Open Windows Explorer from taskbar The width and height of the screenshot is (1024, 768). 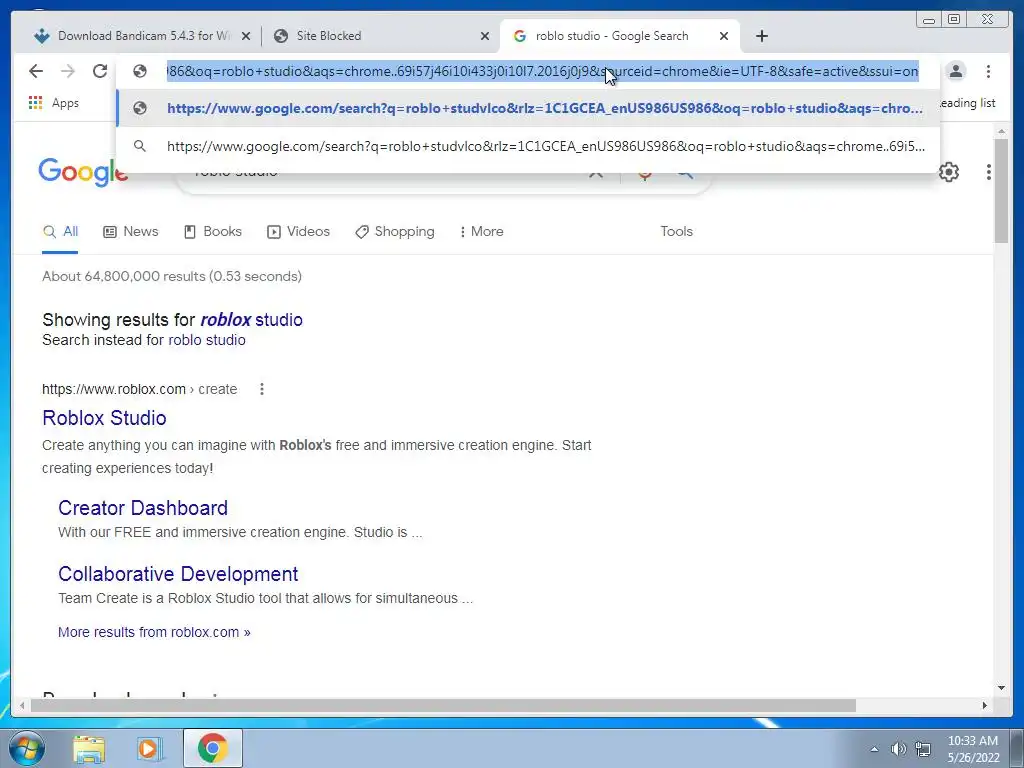[x=89, y=748]
